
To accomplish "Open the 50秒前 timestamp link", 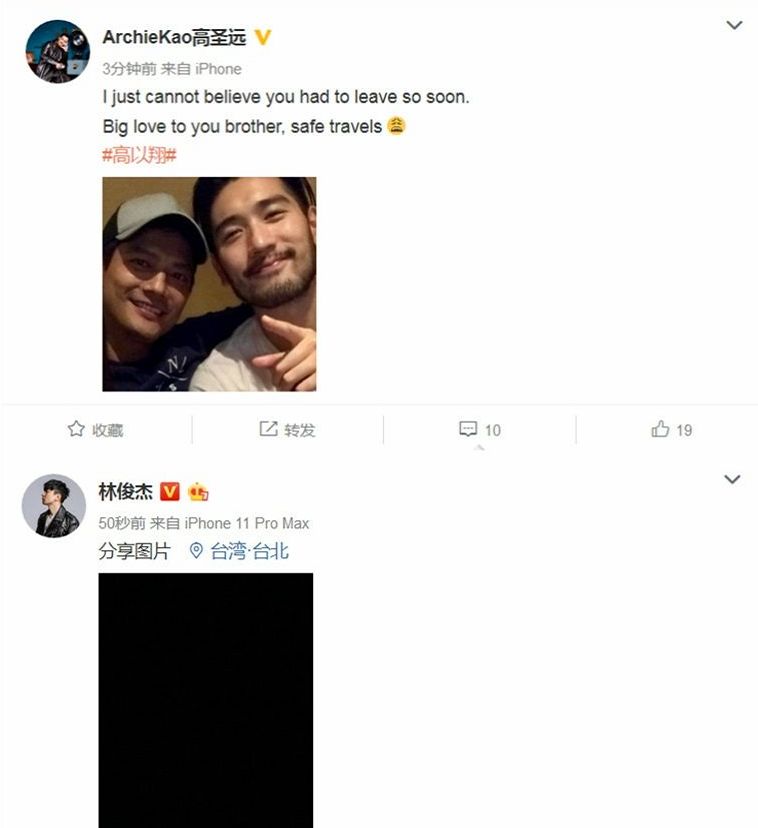I will [122, 523].
